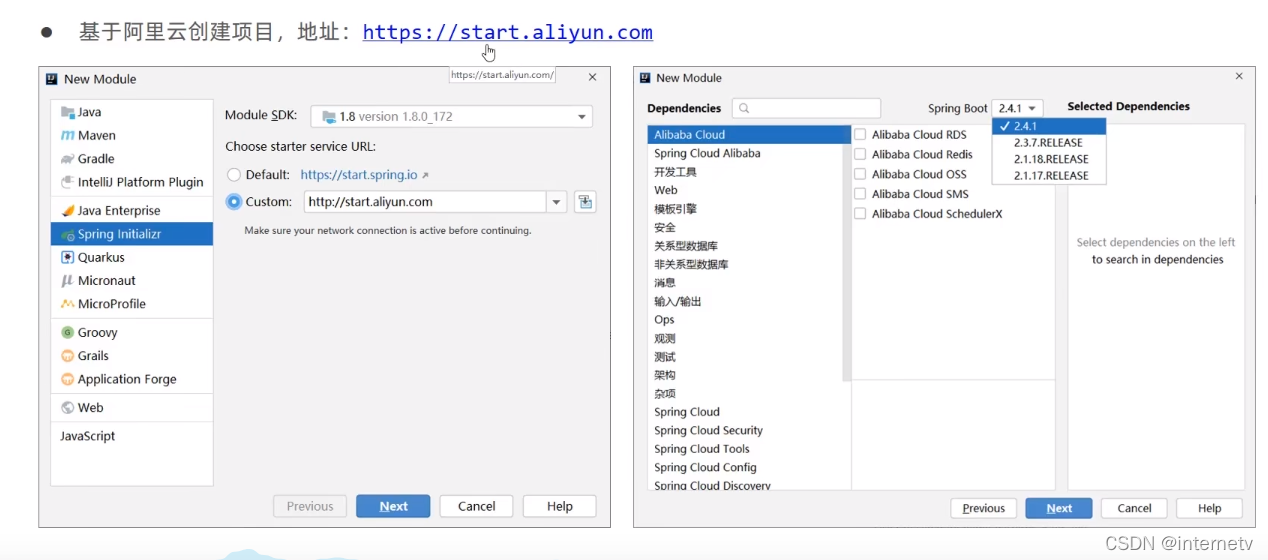This screenshot has width=1268, height=560.
Task: Click Cancel in the dependencies dialog
Action: pos(1134,508)
